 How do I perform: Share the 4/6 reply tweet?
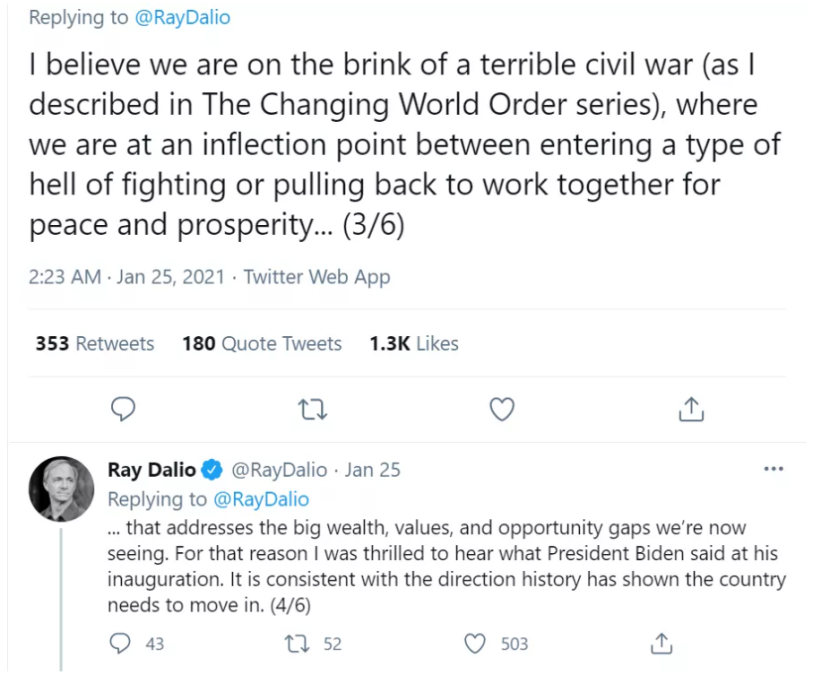coord(661,644)
